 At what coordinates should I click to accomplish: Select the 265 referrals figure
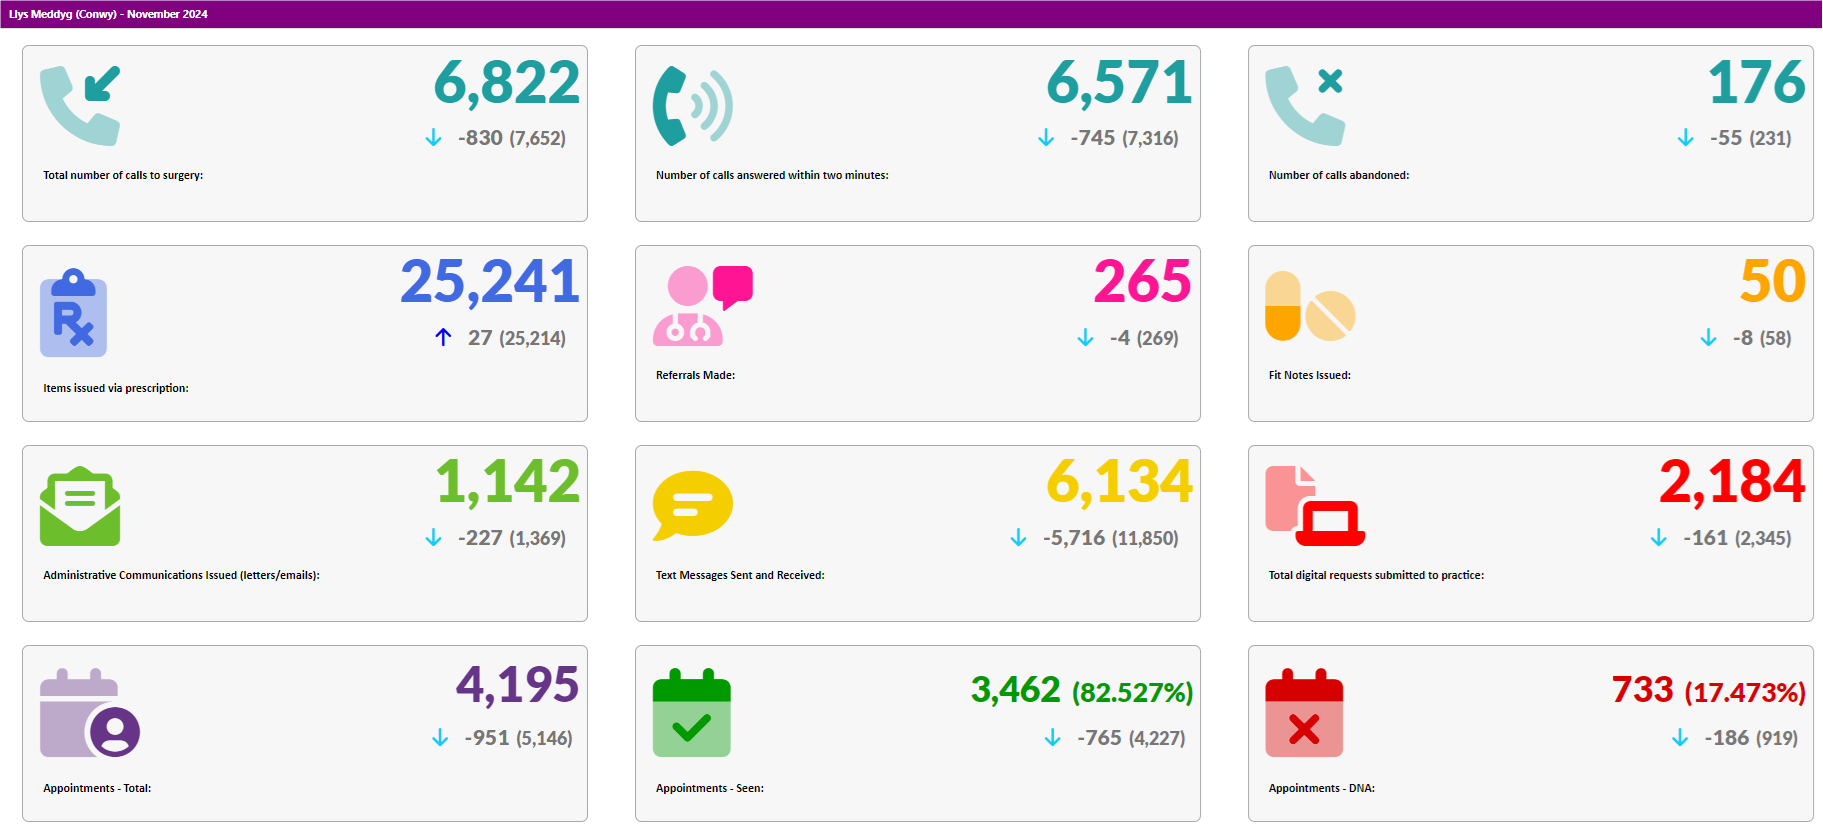pos(1143,283)
